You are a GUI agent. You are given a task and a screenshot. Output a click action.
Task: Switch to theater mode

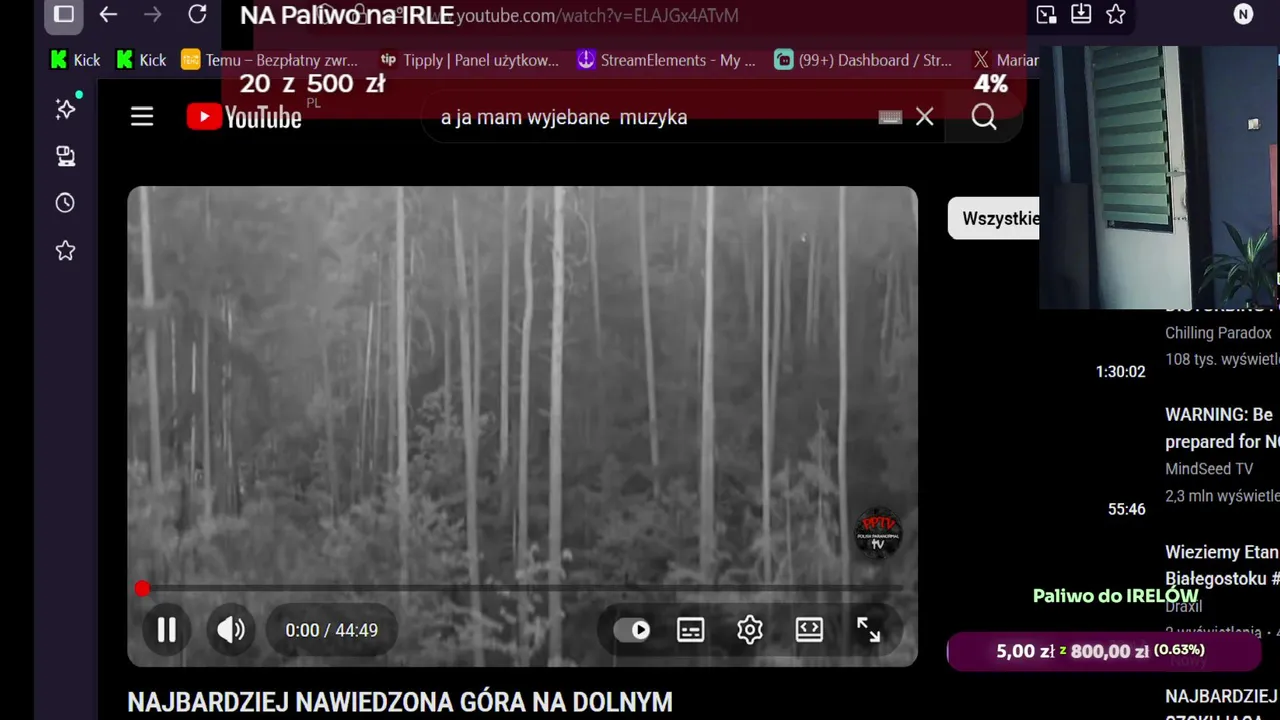pyautogui.click(x=809, y=630)
